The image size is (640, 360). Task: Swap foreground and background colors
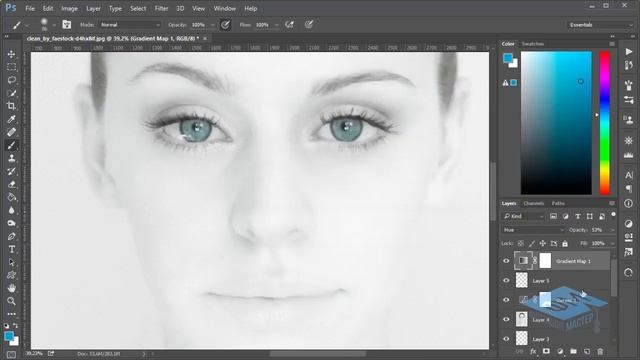click(x=16, y=326)
